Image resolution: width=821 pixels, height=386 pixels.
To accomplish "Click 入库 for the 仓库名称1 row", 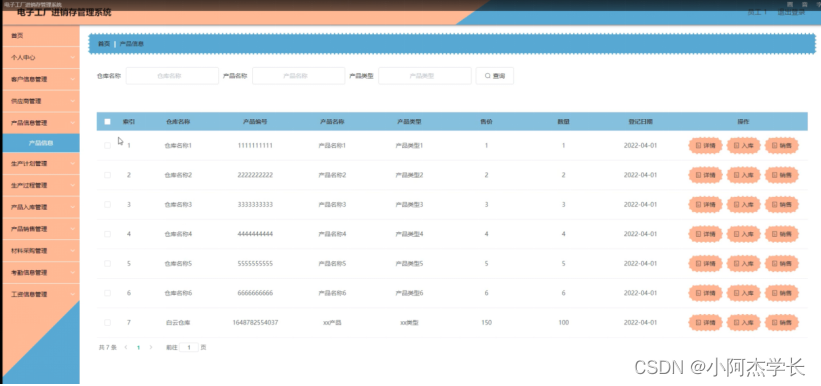I will click(x=744, y=146).
